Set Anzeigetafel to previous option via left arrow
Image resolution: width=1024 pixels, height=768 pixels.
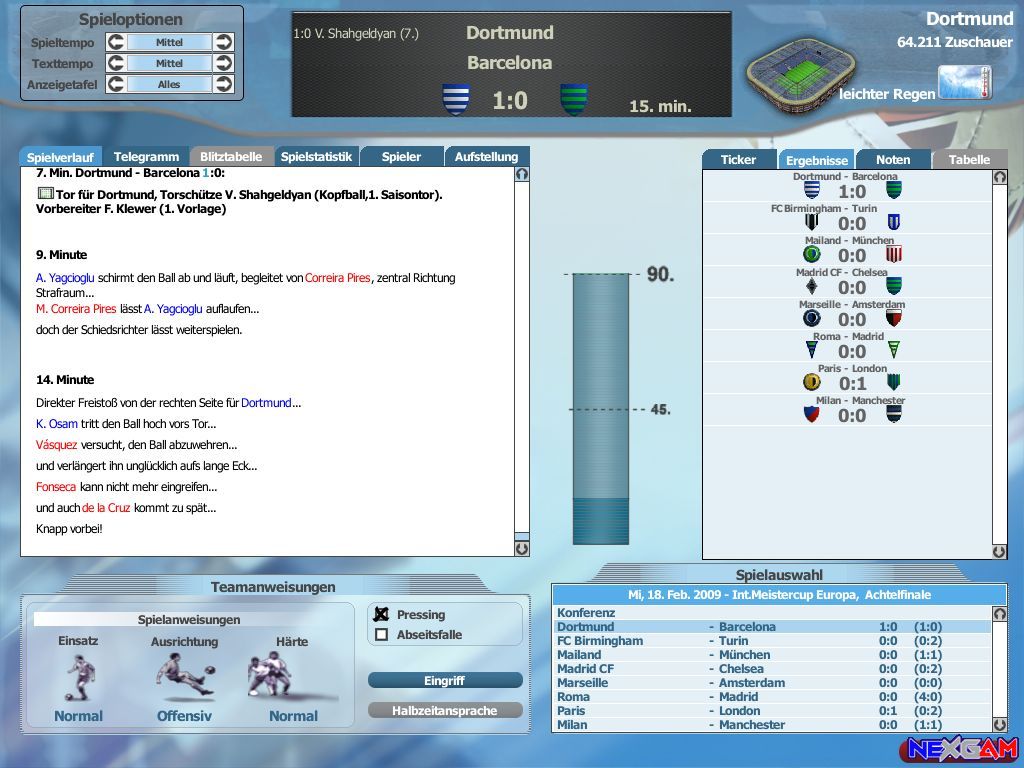click(116, 84)
